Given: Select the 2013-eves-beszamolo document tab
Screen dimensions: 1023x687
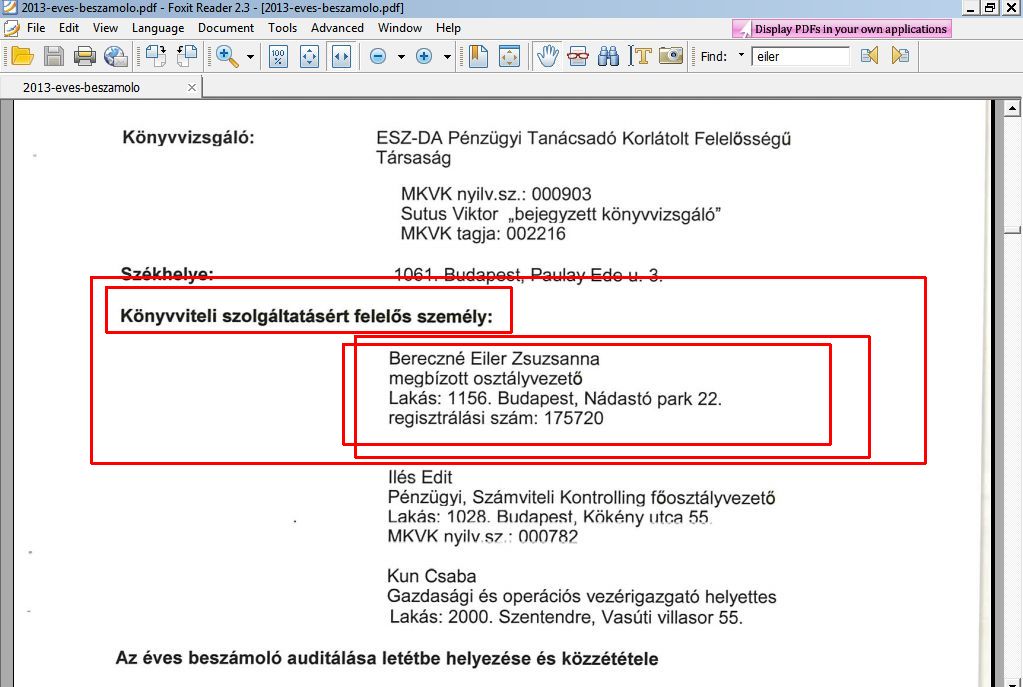Looking at the screenshot, I should pyautogui.click(x=101, y=87).
